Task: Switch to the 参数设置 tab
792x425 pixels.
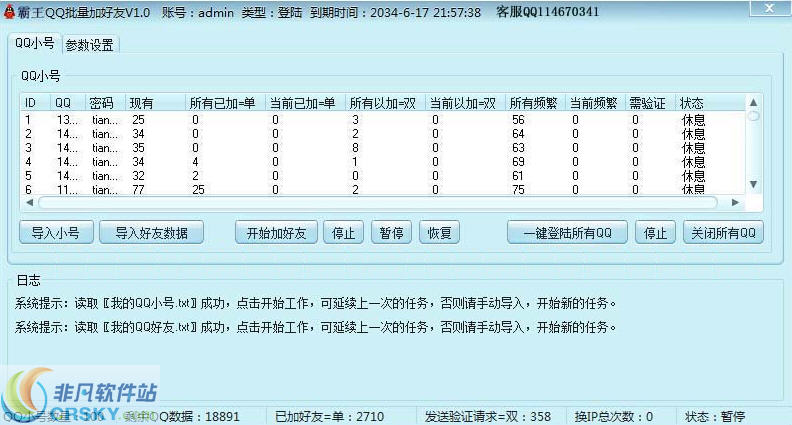Action: (90, 45)
